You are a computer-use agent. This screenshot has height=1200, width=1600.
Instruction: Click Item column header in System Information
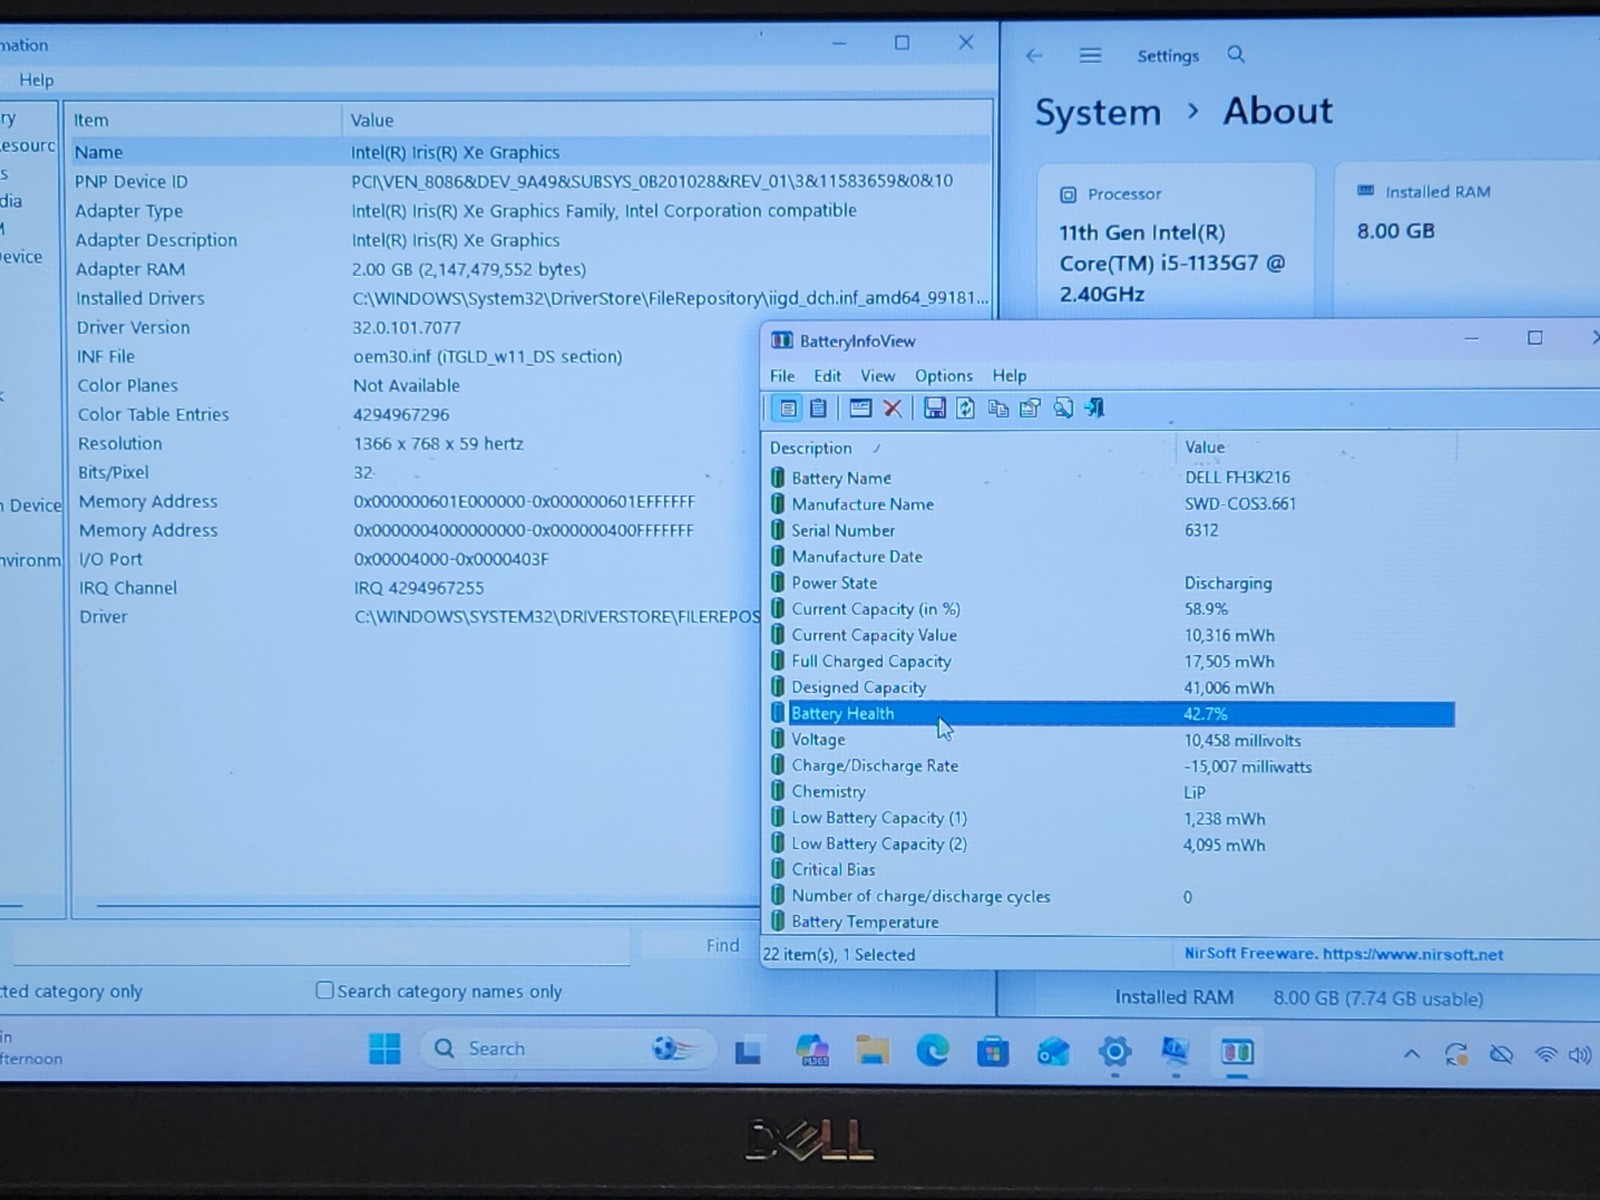(204, 120)
